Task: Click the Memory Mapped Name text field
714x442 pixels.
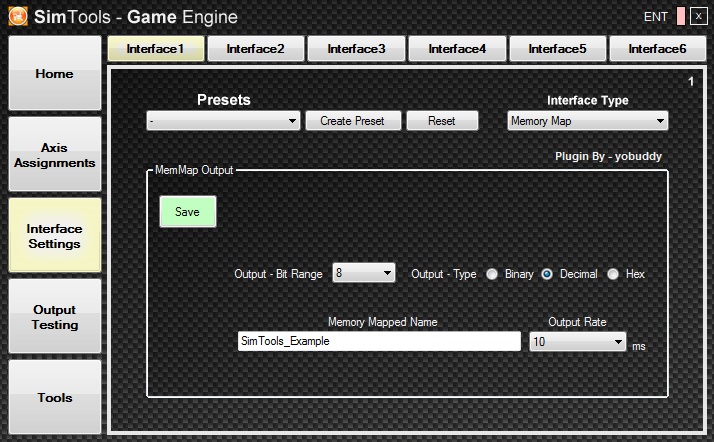Action: pyautogui.click(x=379, y=342)
